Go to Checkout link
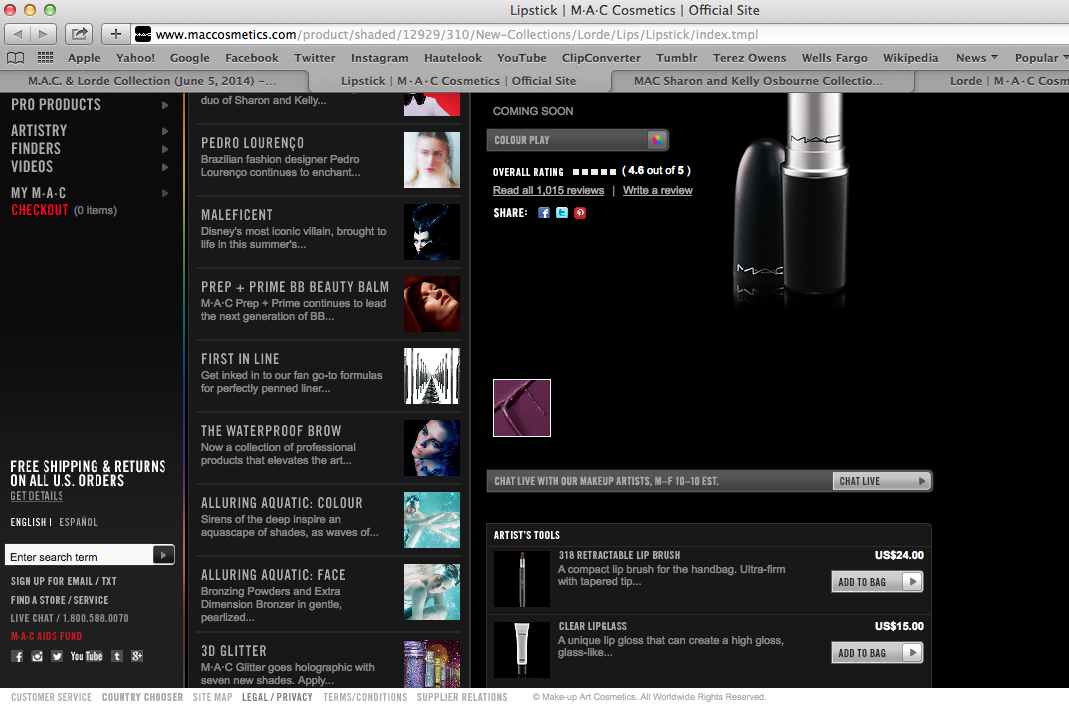Viewport: 1069px width, 704px height. [x=40, y=210]
